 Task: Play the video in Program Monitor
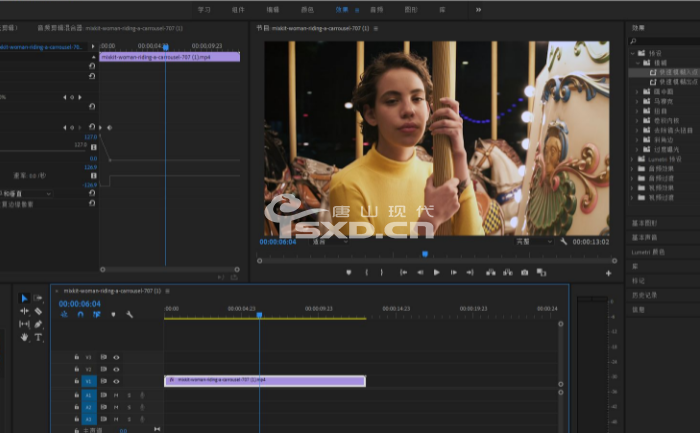(437, 273)
